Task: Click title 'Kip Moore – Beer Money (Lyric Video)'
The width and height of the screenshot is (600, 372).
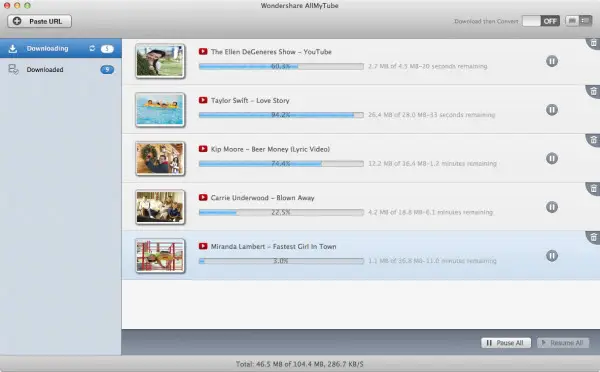Action: 270,149
